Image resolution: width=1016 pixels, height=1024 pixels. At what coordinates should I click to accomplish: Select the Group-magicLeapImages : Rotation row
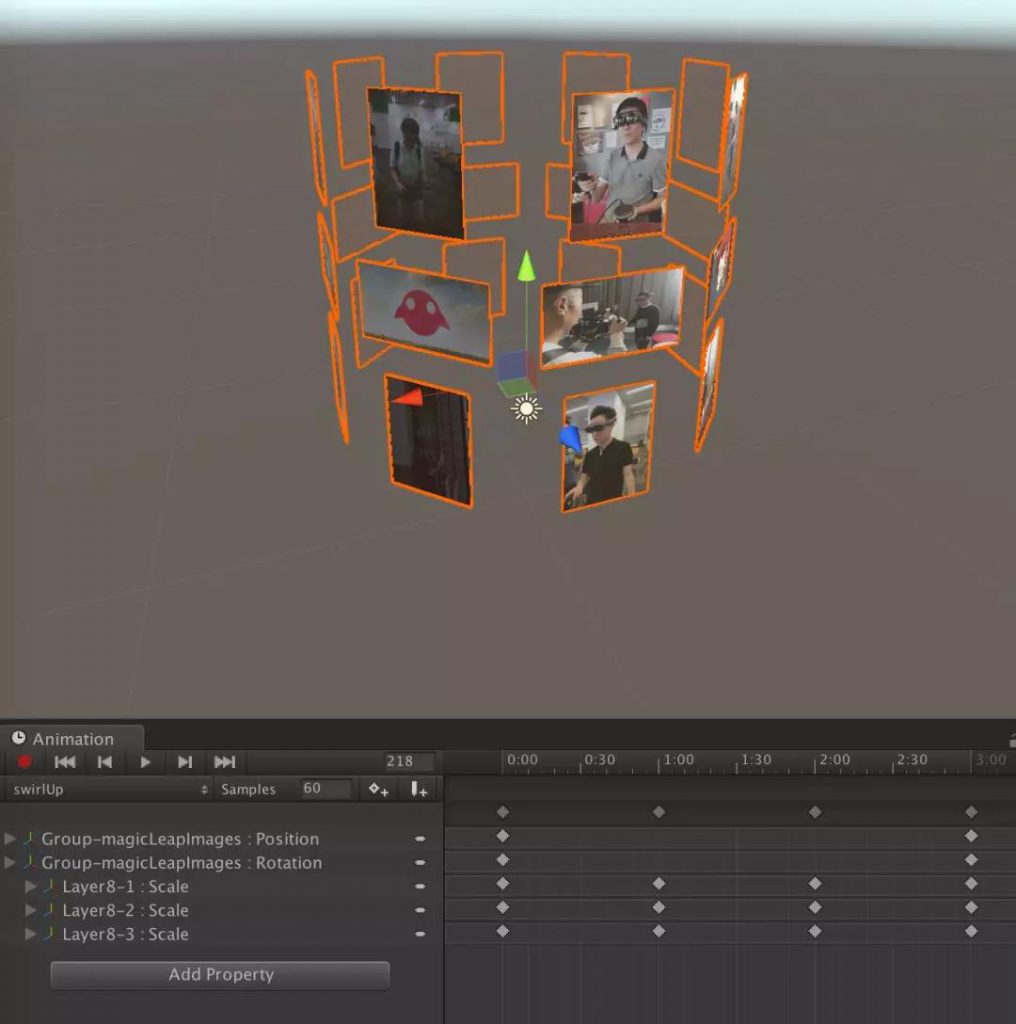click(221, 863)
